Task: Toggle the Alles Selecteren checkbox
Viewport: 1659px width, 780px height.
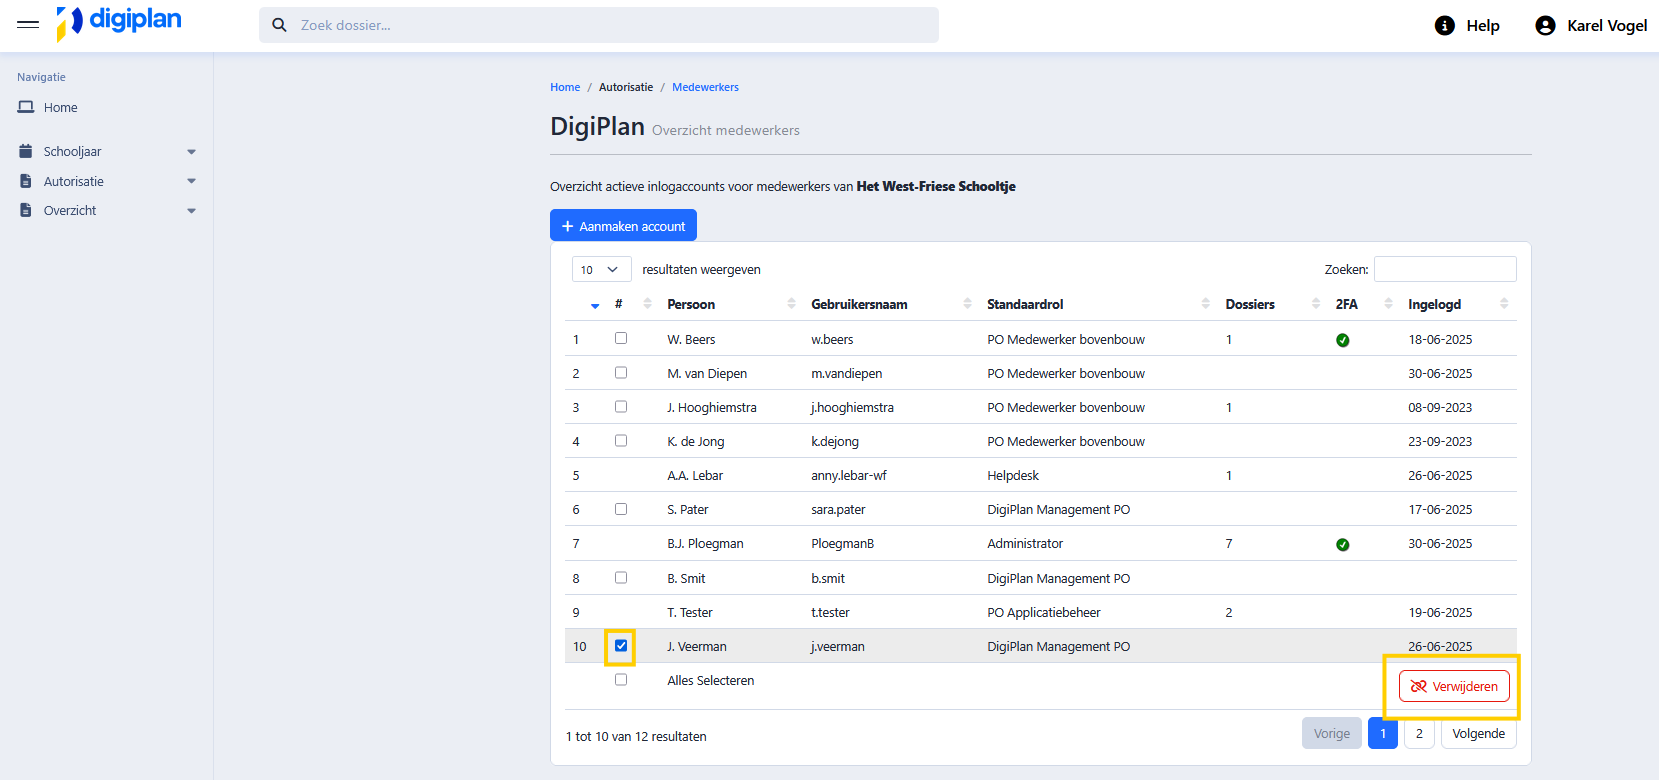Action: pos(621,679)
